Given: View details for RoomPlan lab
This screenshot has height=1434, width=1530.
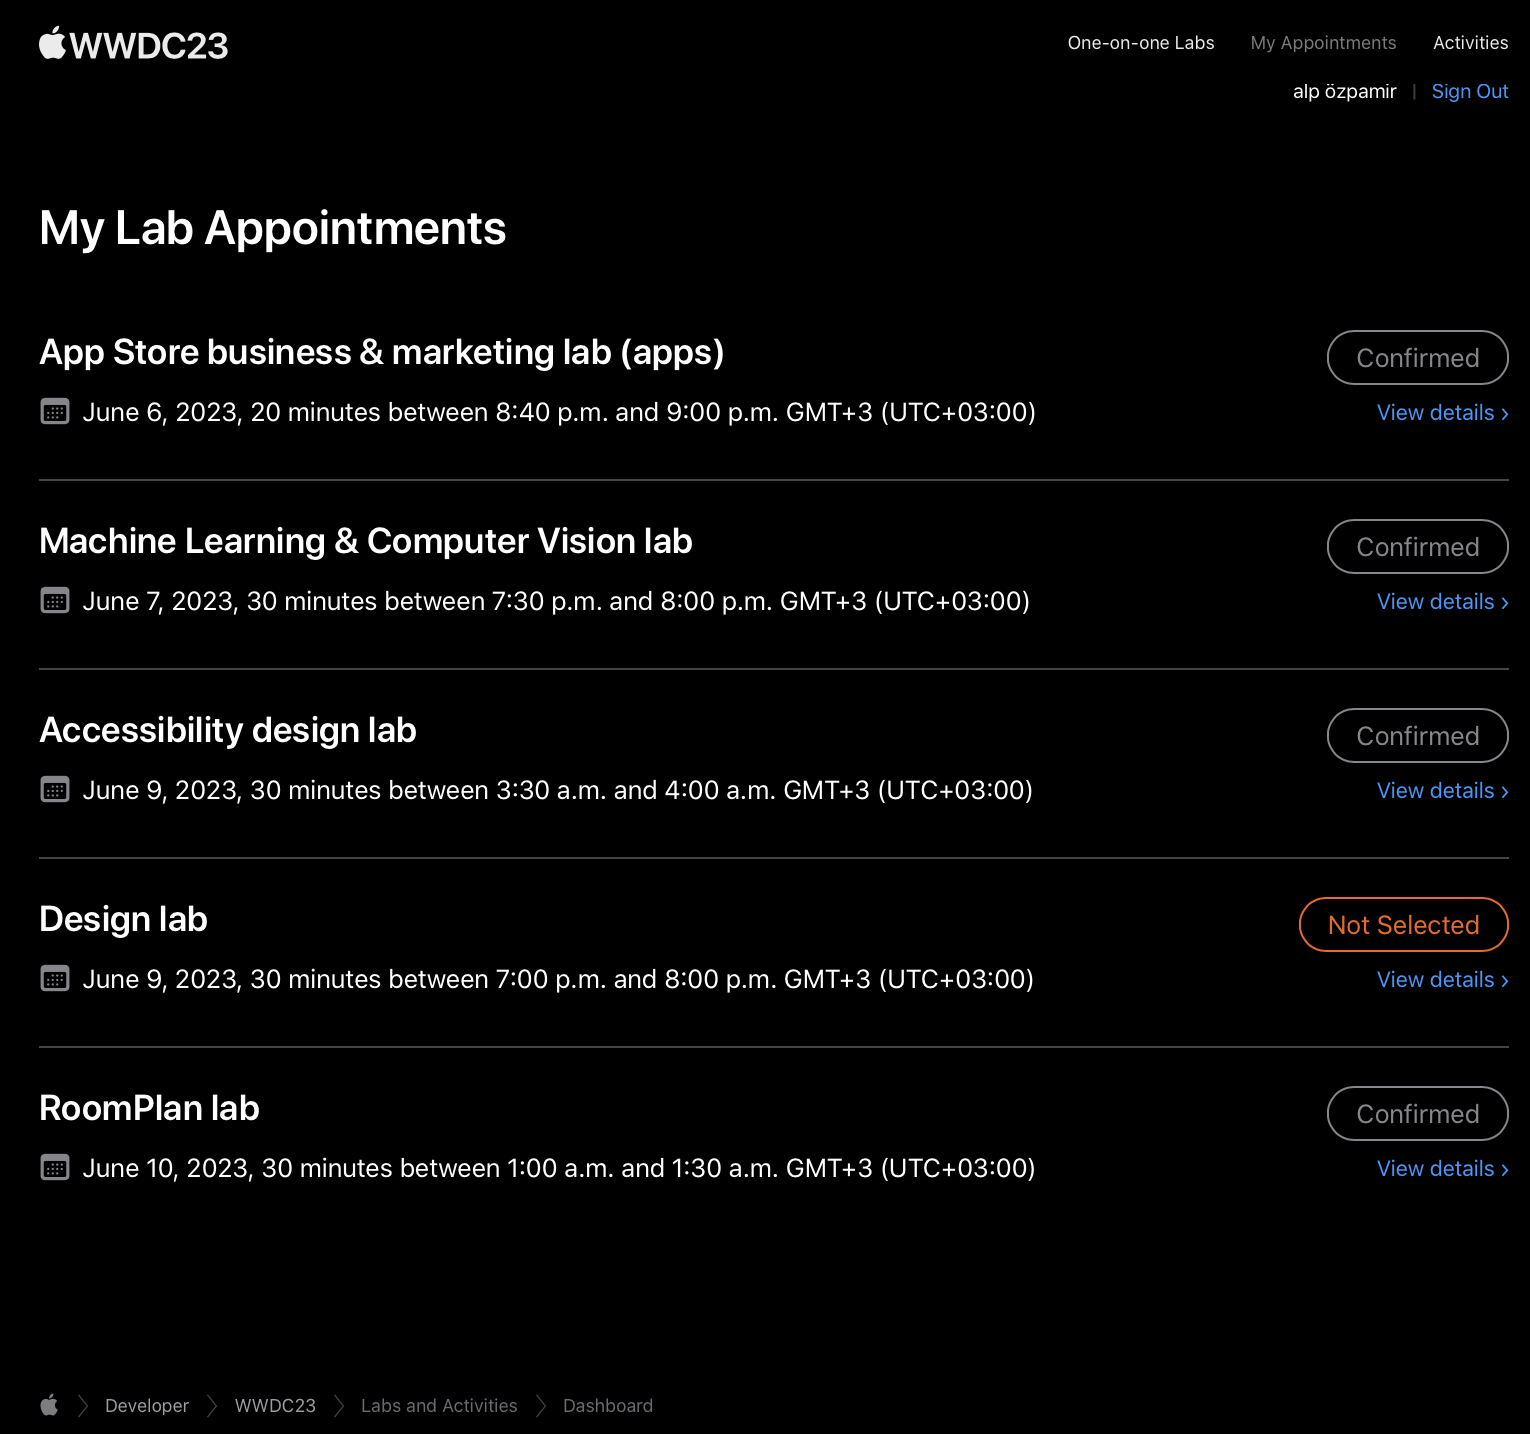Looking at the screenshot, I should 1442,1169.
